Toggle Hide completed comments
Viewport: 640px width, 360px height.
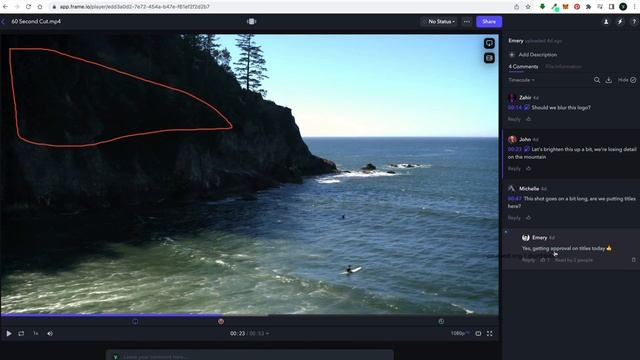627,80
